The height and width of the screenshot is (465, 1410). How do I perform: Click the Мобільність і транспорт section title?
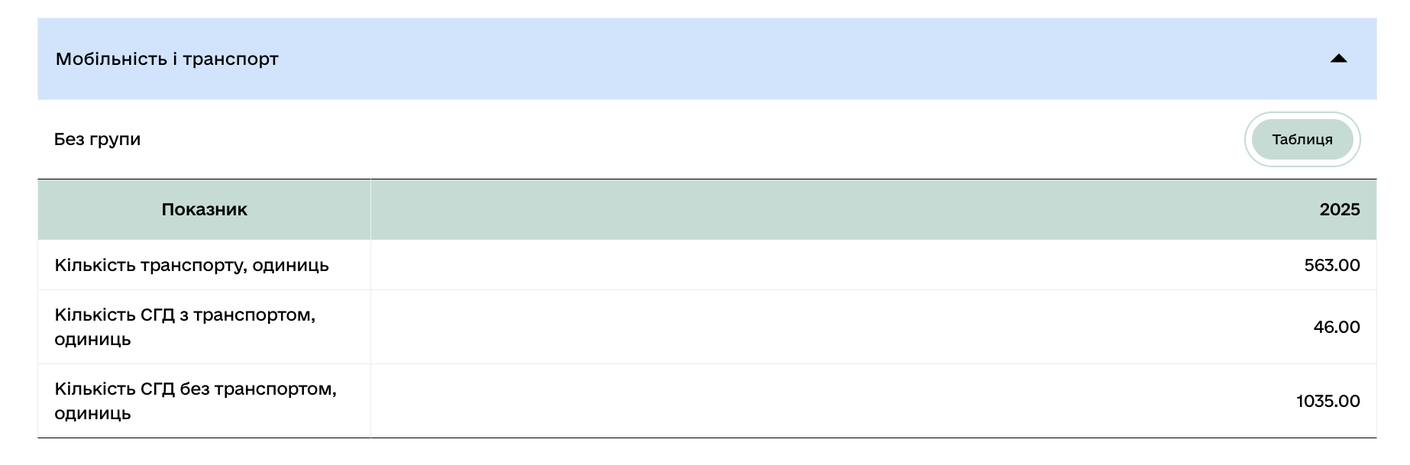click(x=167, y=59)
